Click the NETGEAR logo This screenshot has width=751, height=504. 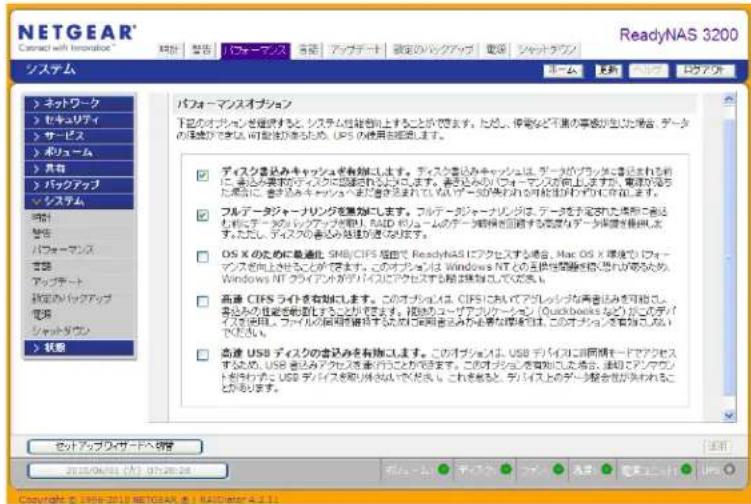tap(77, 36)
